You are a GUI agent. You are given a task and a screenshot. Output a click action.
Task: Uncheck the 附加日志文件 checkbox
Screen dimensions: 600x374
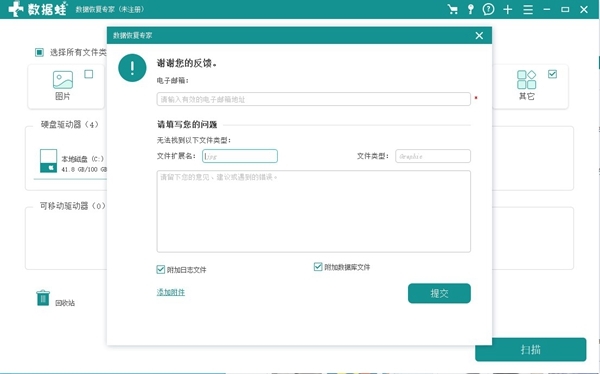(x=161, y=269)
